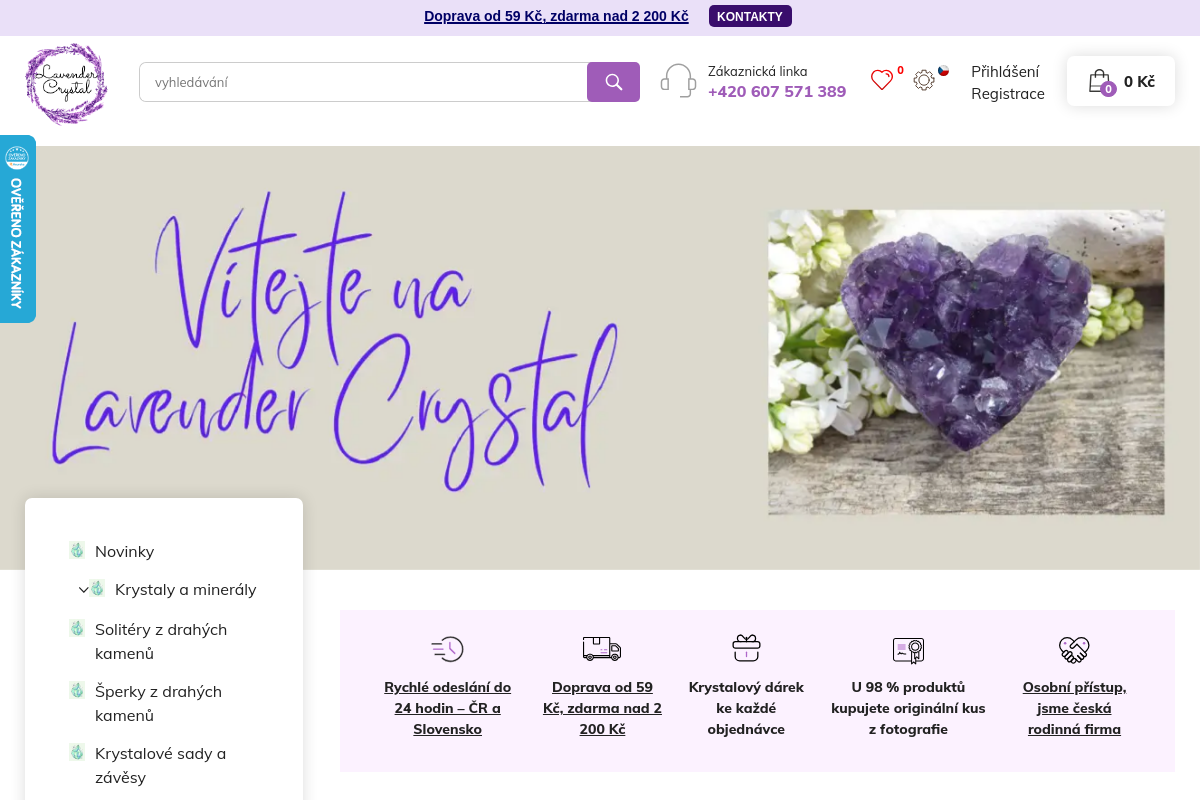Click the gift box icon
Screen dimensions: 1200x800
click(x=746, y=648)
